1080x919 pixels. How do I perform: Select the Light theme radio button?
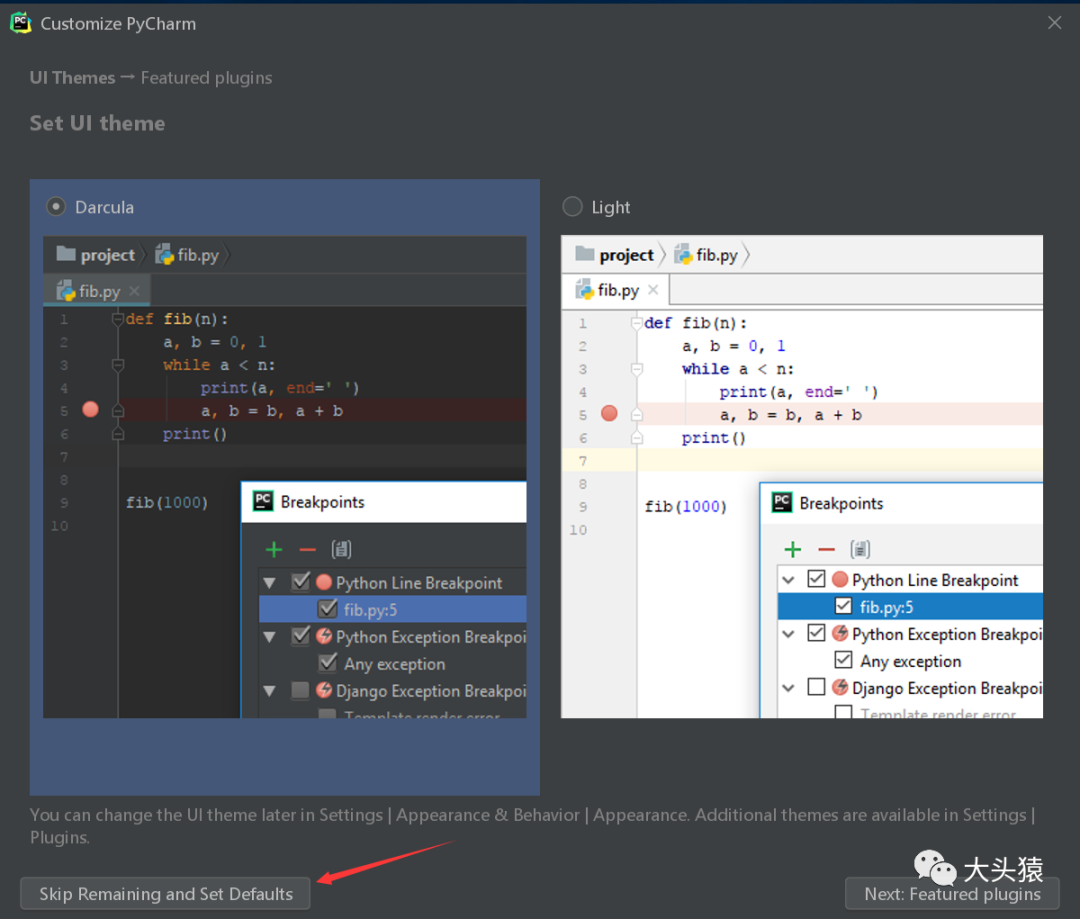572,207
